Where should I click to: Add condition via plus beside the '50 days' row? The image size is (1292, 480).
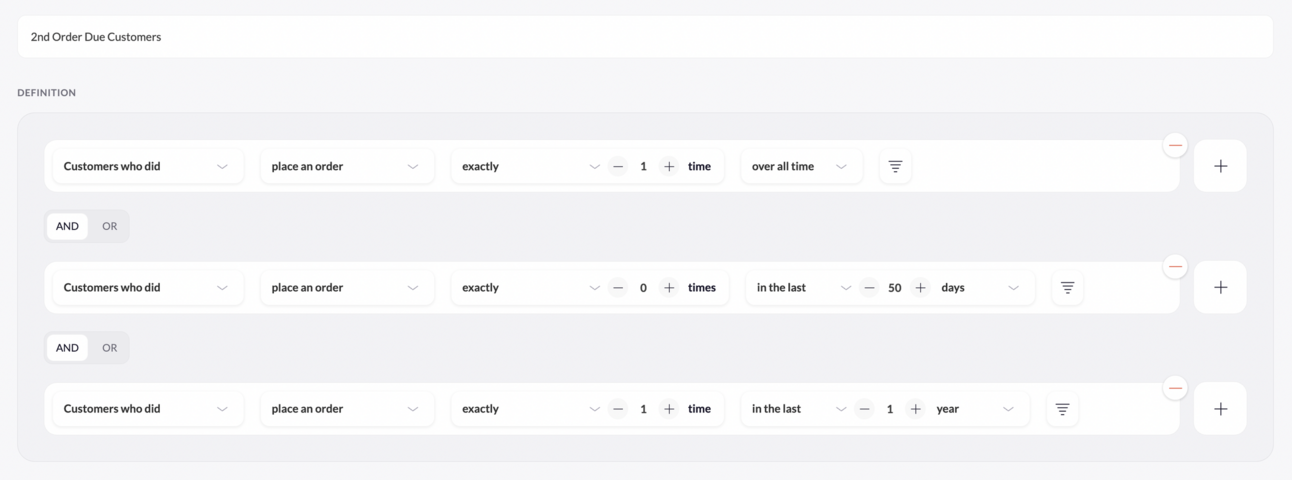click(x=1220, y=287)
